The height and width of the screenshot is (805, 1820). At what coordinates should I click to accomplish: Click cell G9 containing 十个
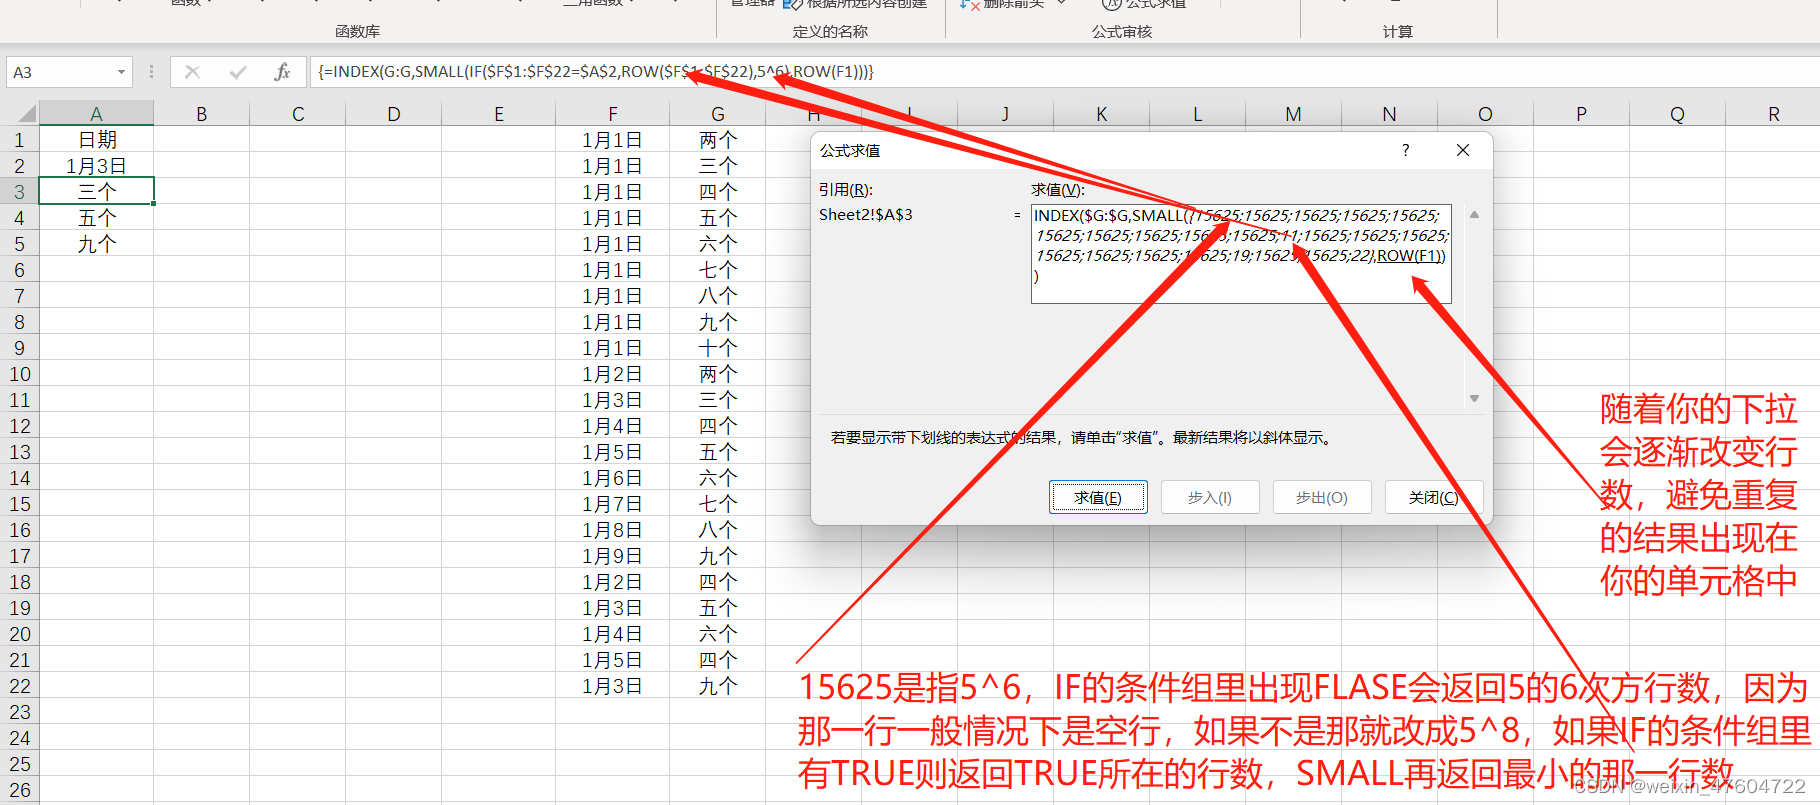coord(718,348)
